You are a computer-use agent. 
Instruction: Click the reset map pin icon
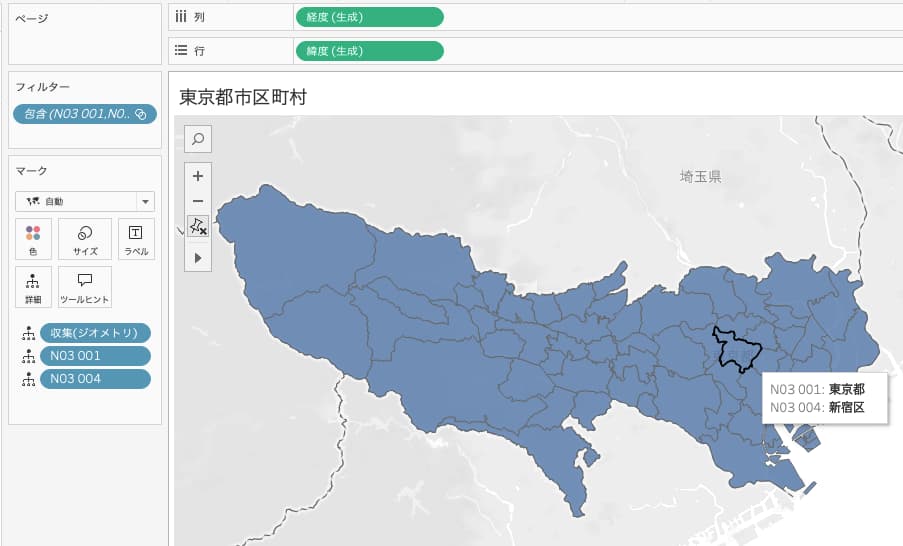pyautogui.click(x=198, y=227)
